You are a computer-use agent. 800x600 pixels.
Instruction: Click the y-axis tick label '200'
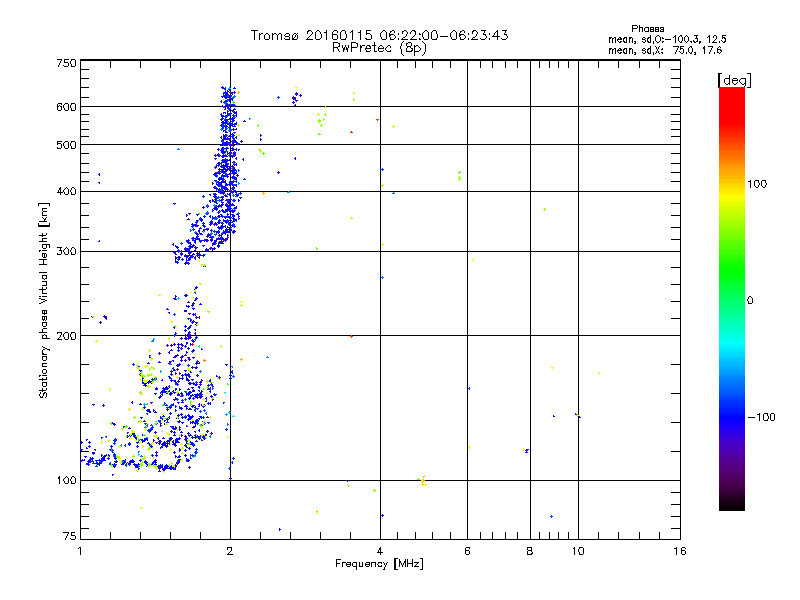point(66,336)
